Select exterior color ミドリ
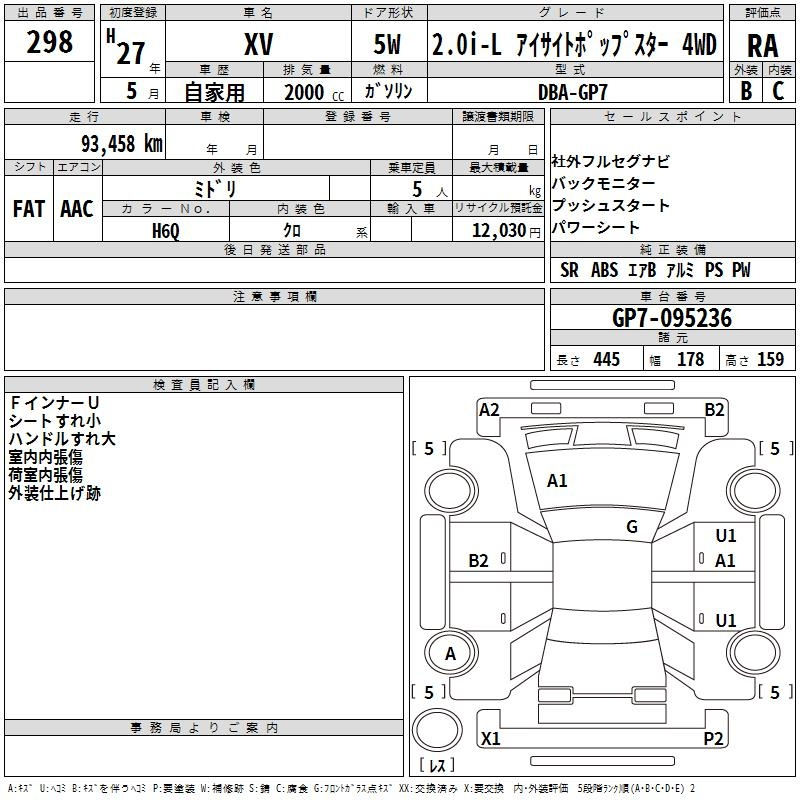Image resolution: width=800 pixels, height=800 pixels. (x=215, y=189)
